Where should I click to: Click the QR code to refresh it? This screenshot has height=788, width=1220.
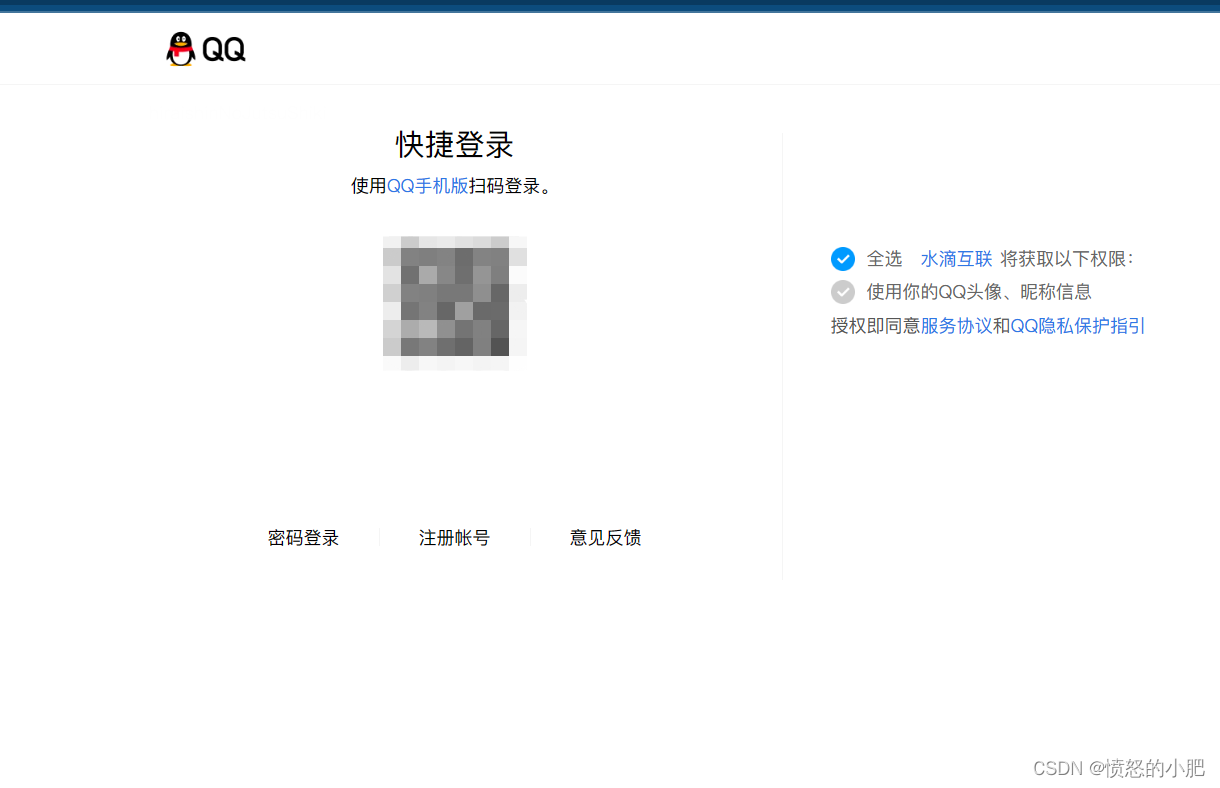pos(454,303)
